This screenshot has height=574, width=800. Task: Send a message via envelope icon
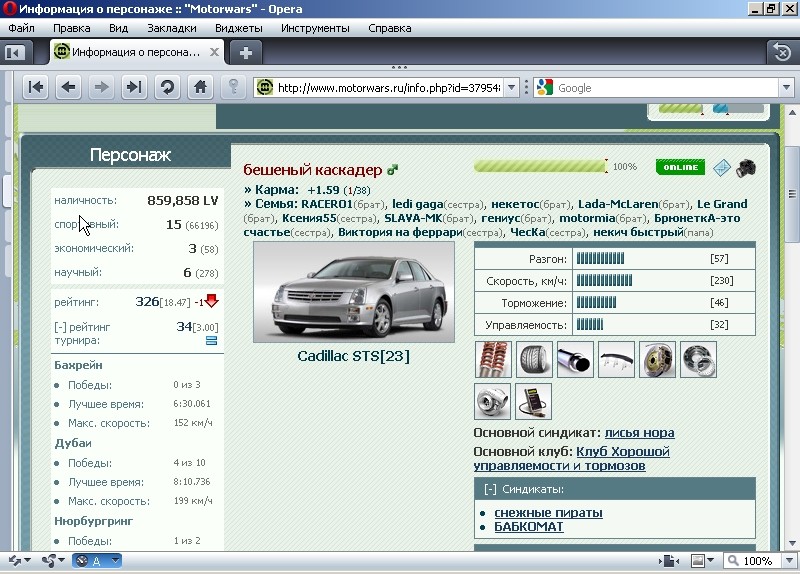click(721, 168)
